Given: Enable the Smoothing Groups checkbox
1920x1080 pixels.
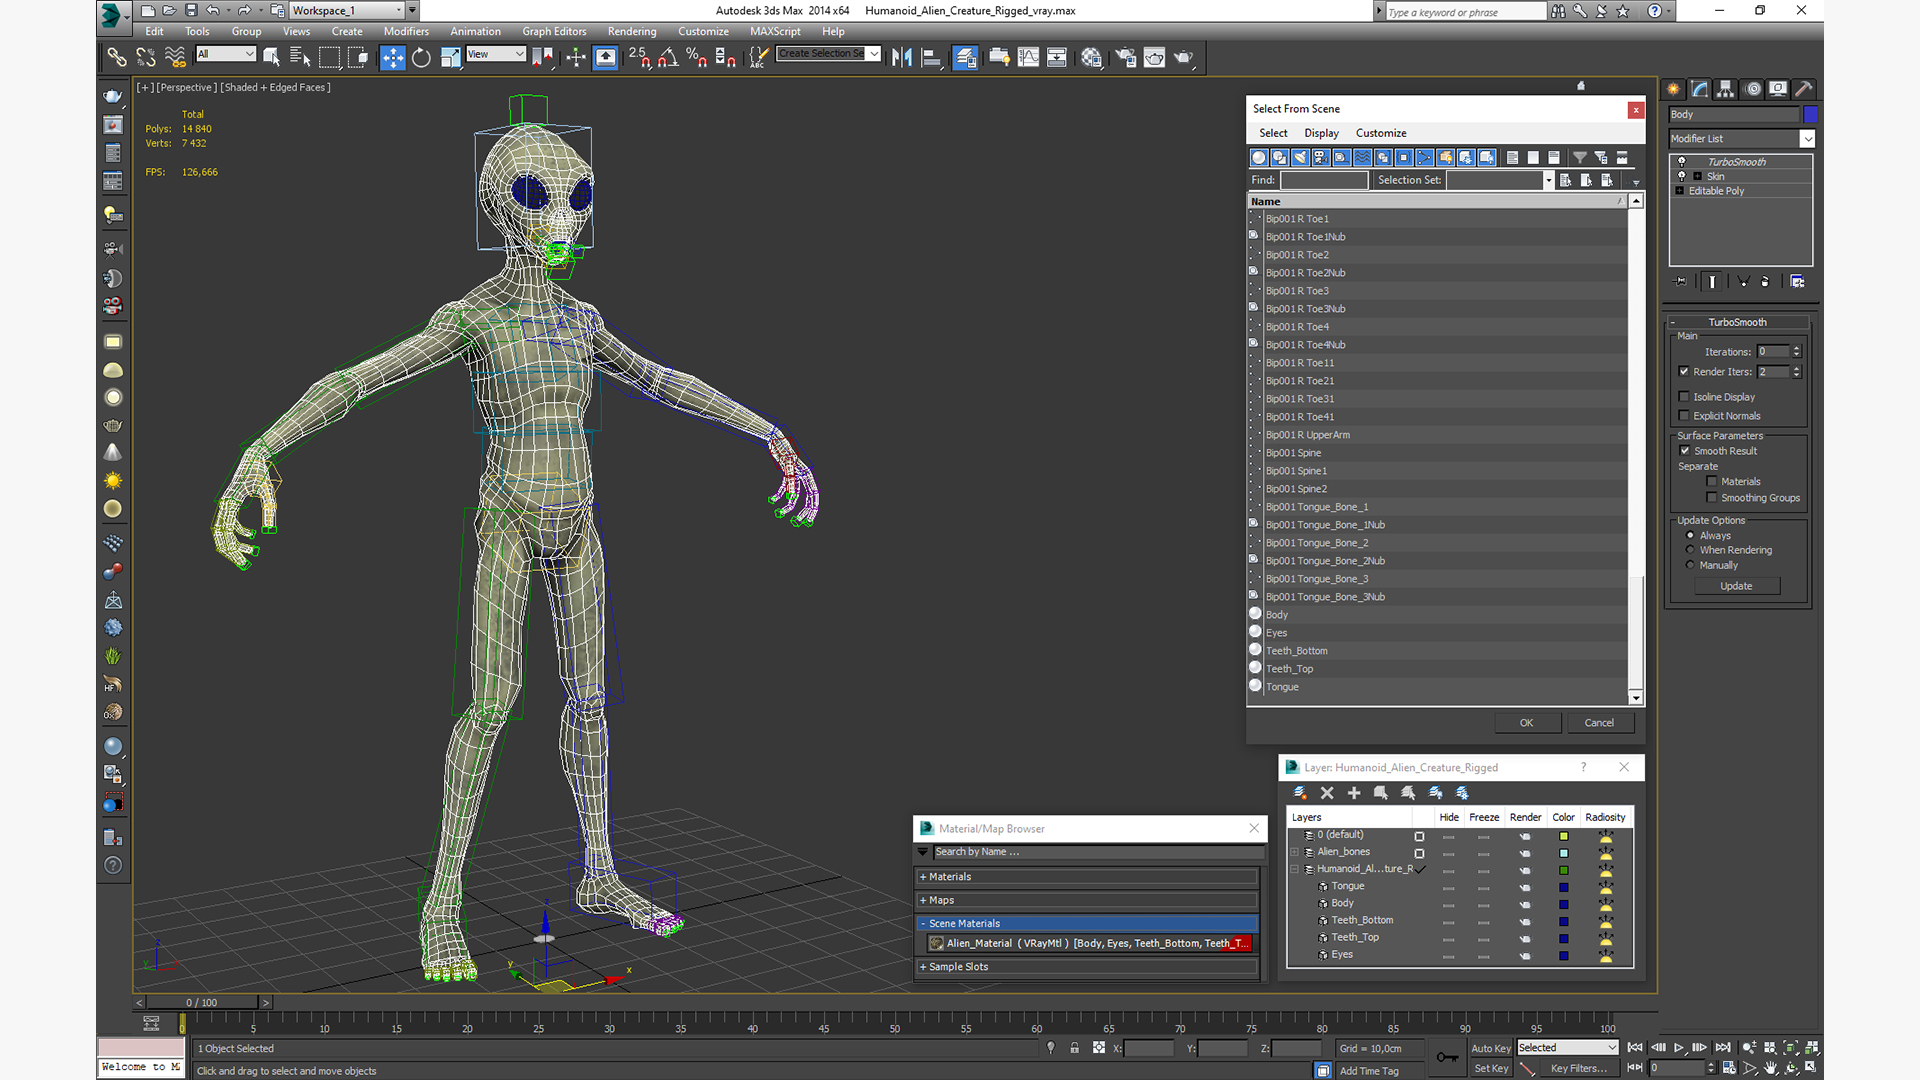Looking at the screenshot, I should 1712,498.
